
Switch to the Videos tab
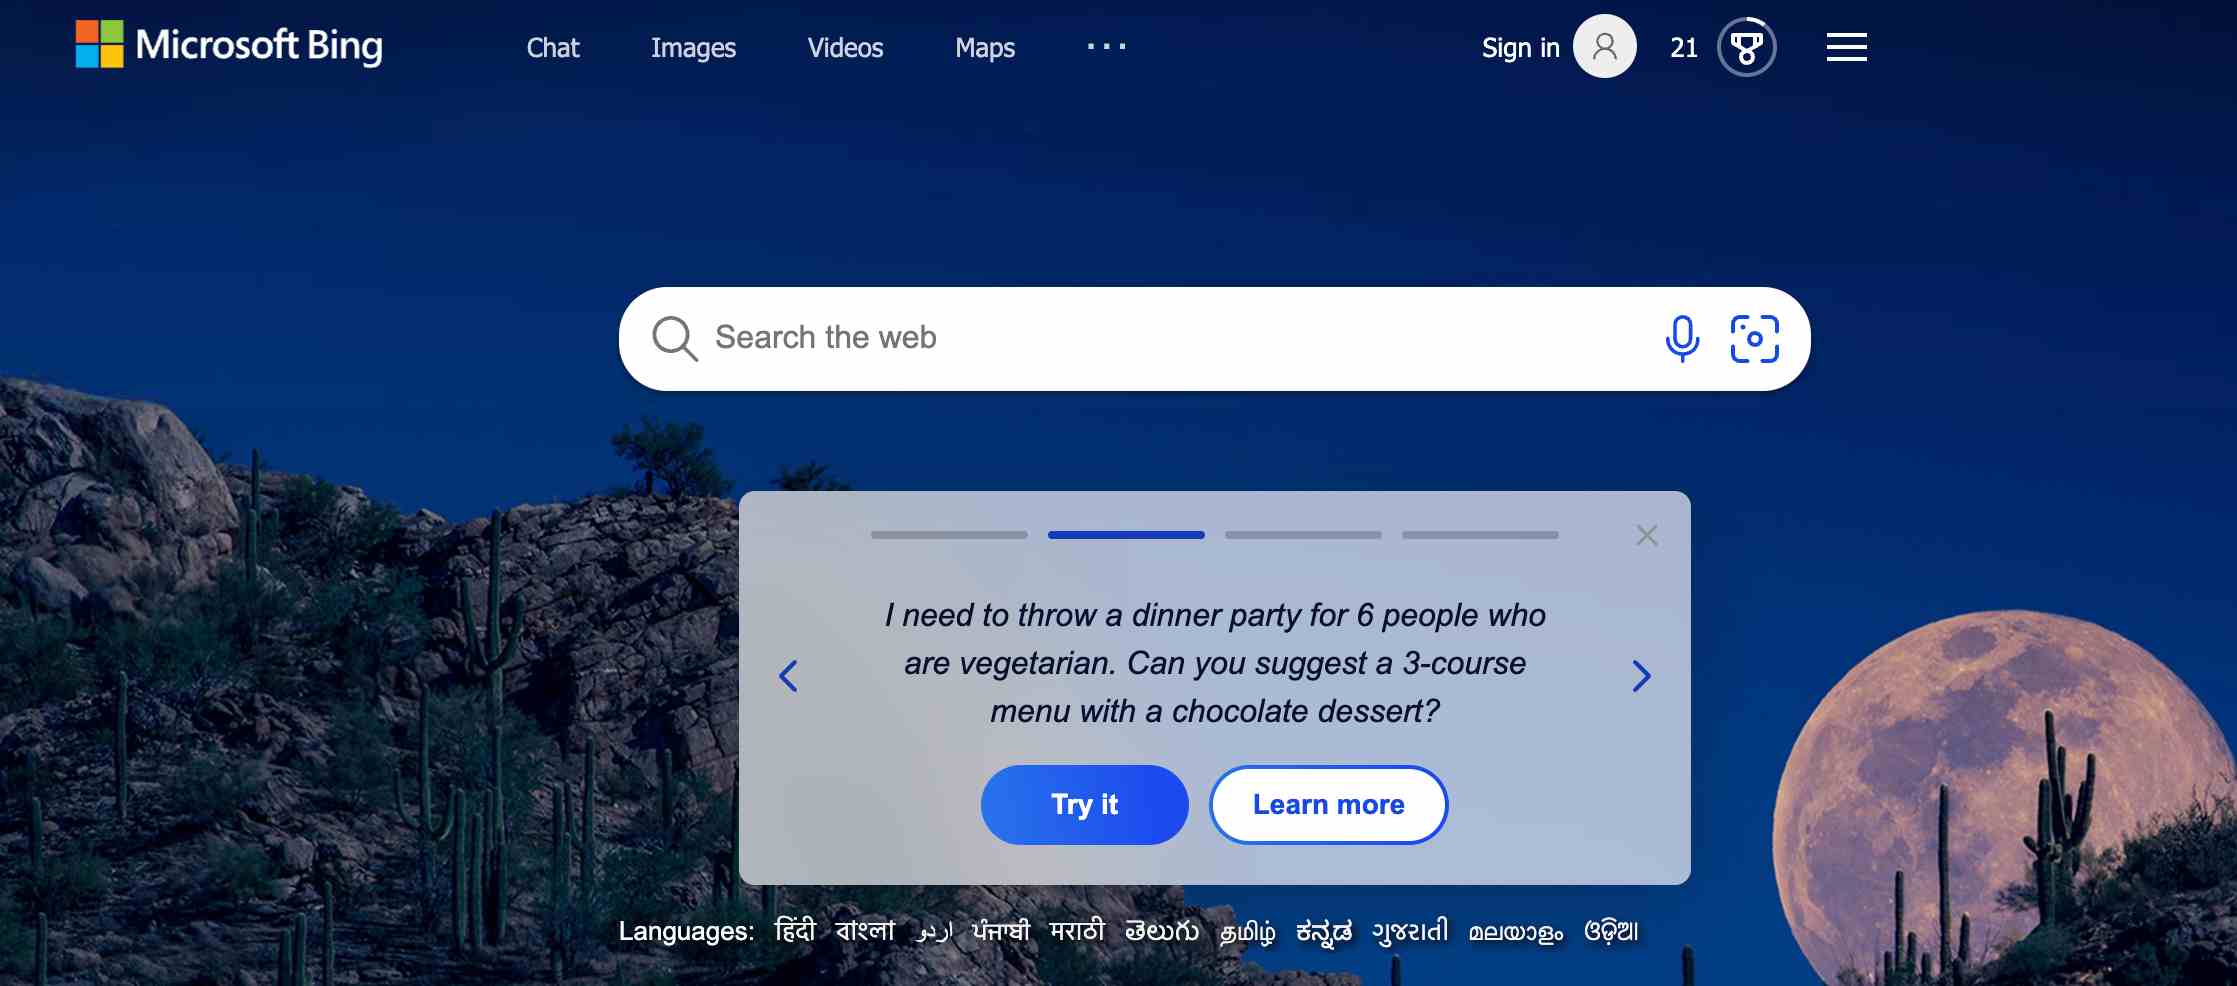tap(845, 47)
